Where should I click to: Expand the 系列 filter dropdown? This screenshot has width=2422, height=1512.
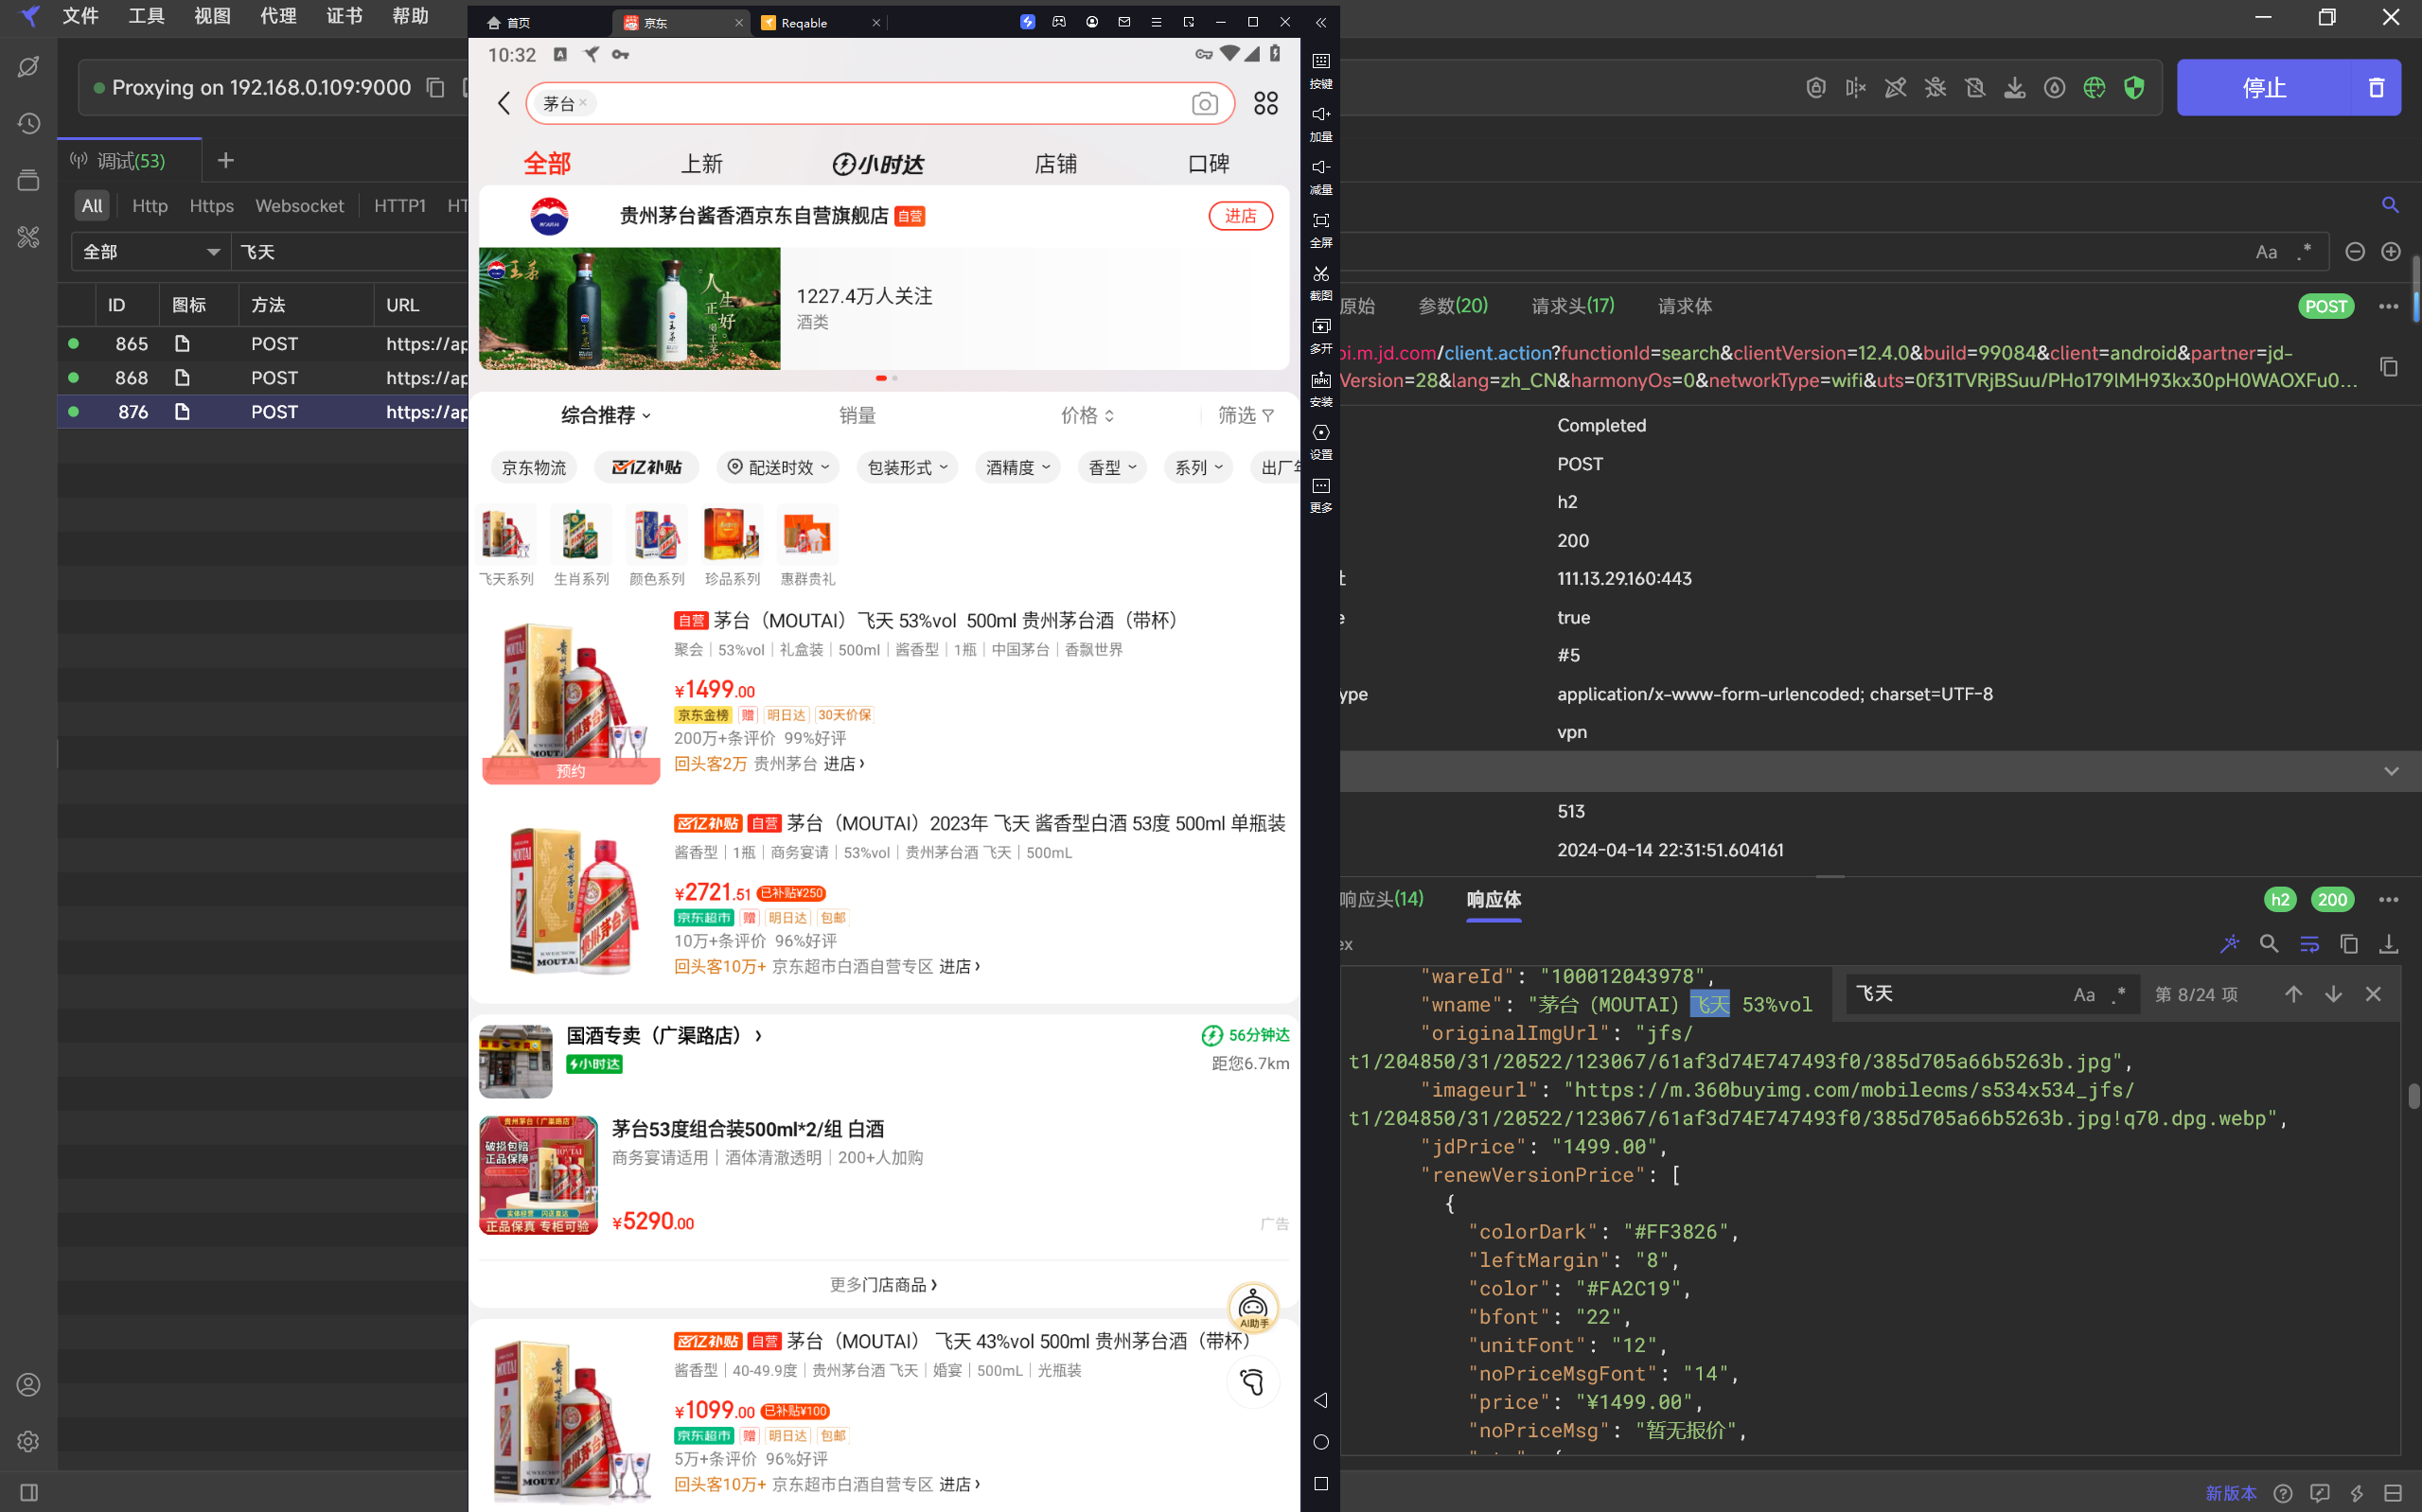point(1199,467)
